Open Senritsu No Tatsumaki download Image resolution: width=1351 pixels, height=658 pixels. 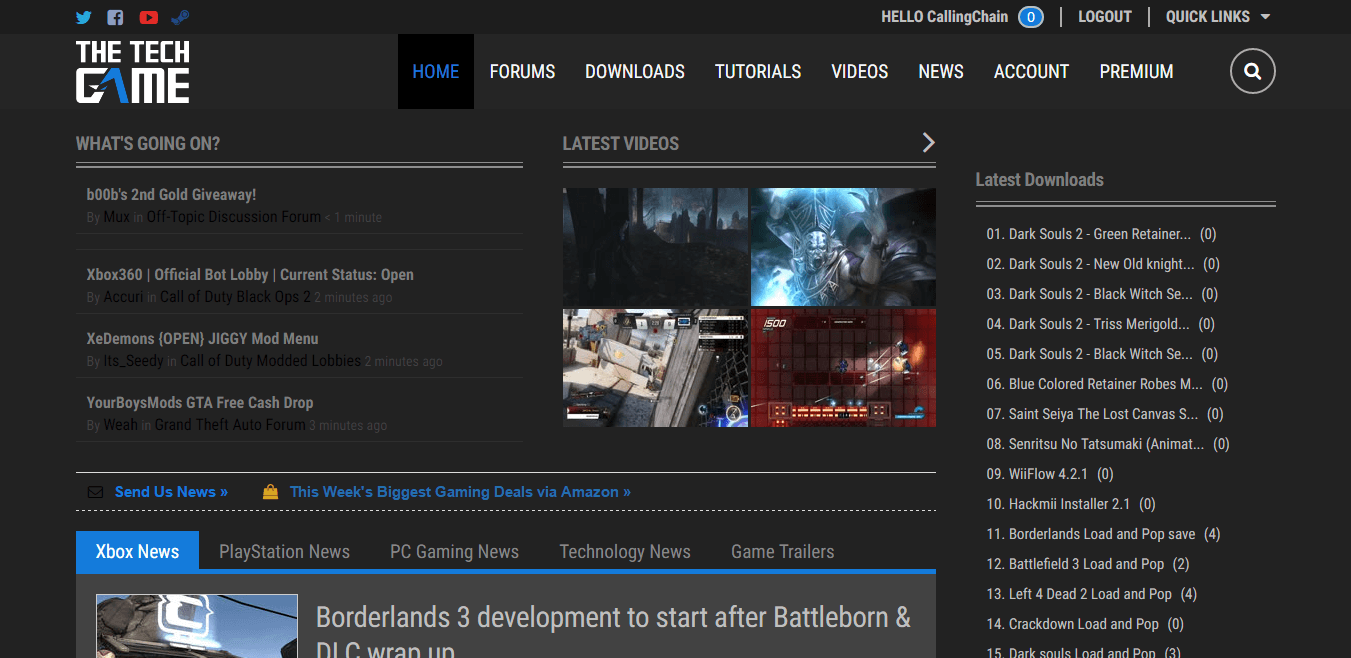coord(1107,444)
